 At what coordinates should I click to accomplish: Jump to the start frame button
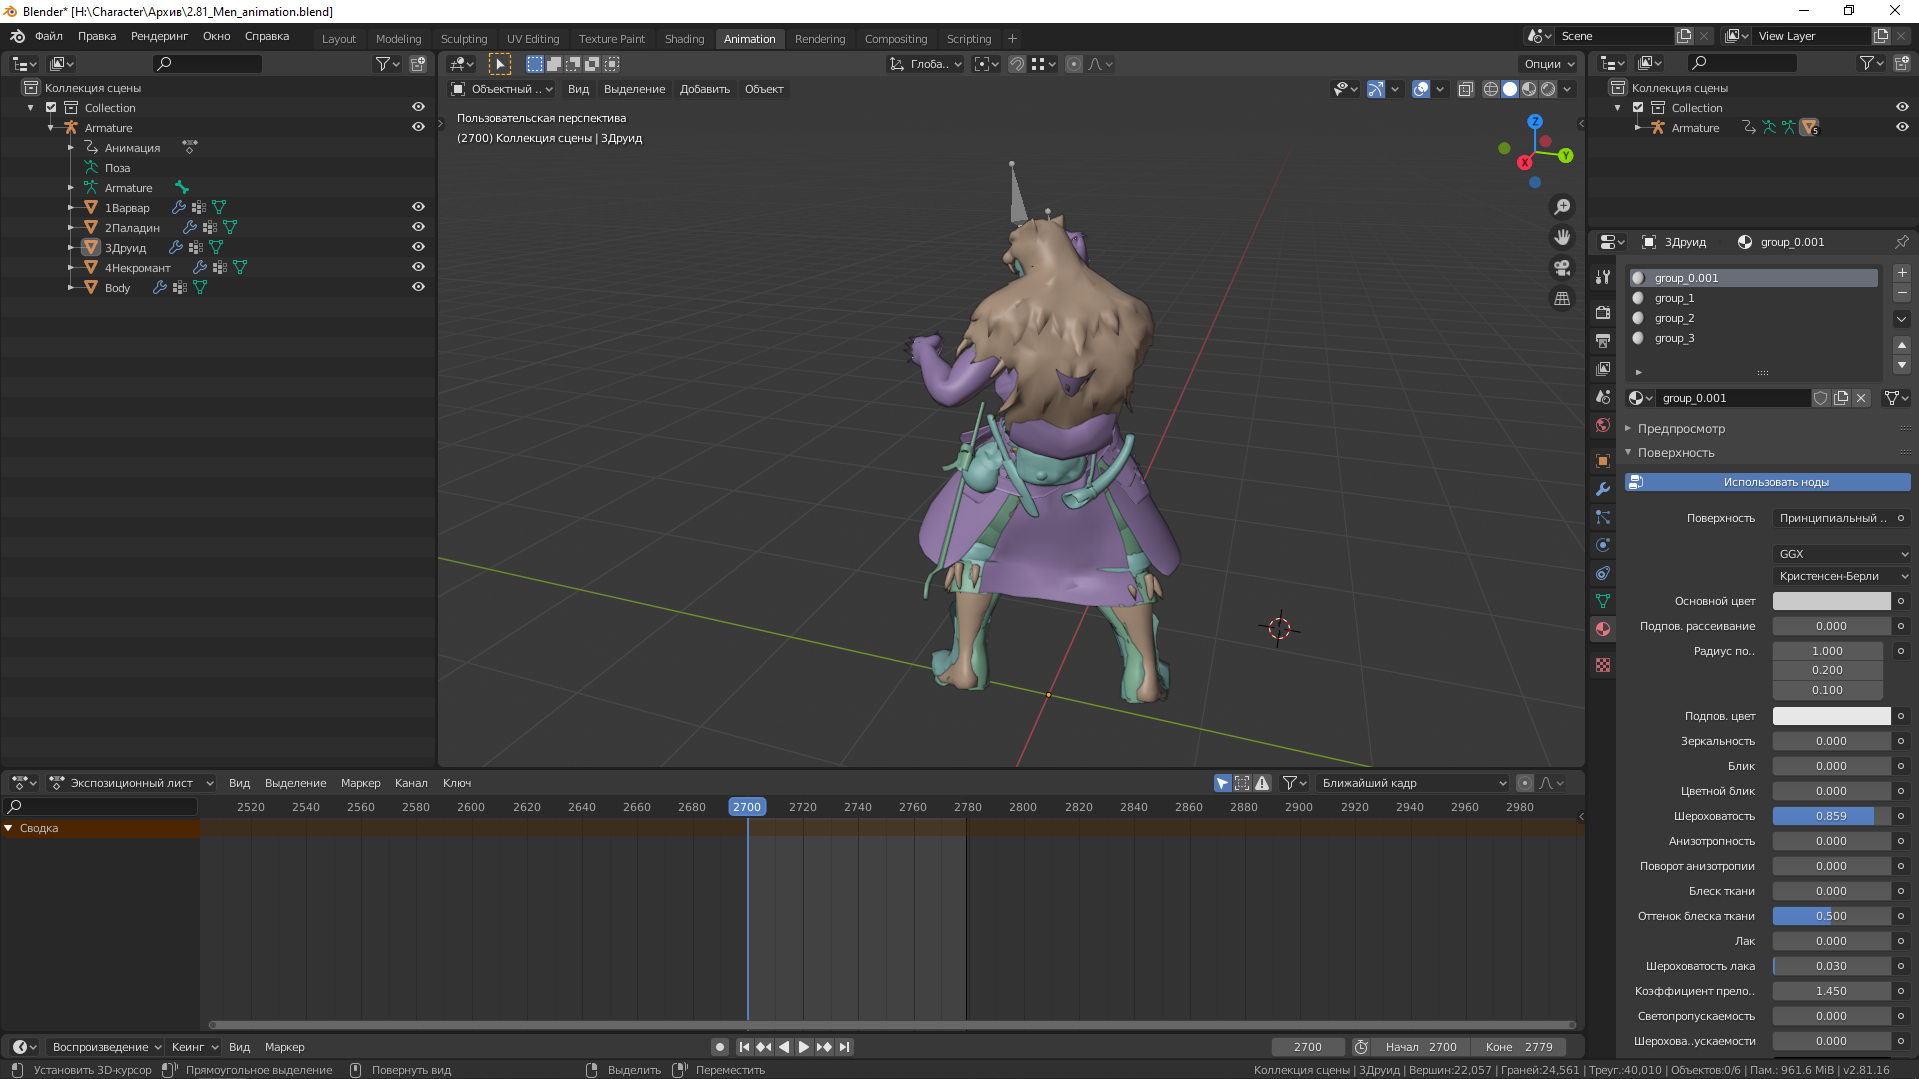click(x=744, y=1047)
